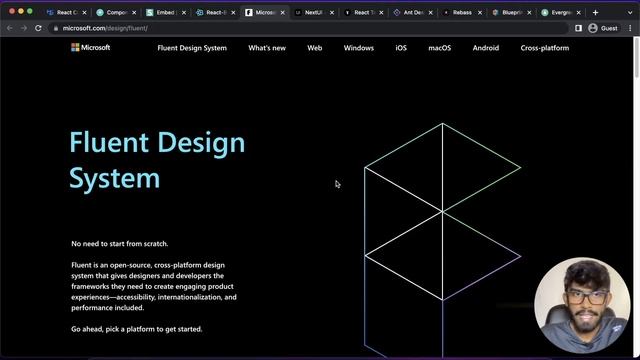
Task: Click the presenter webcam video bubble
Action: 582,305
